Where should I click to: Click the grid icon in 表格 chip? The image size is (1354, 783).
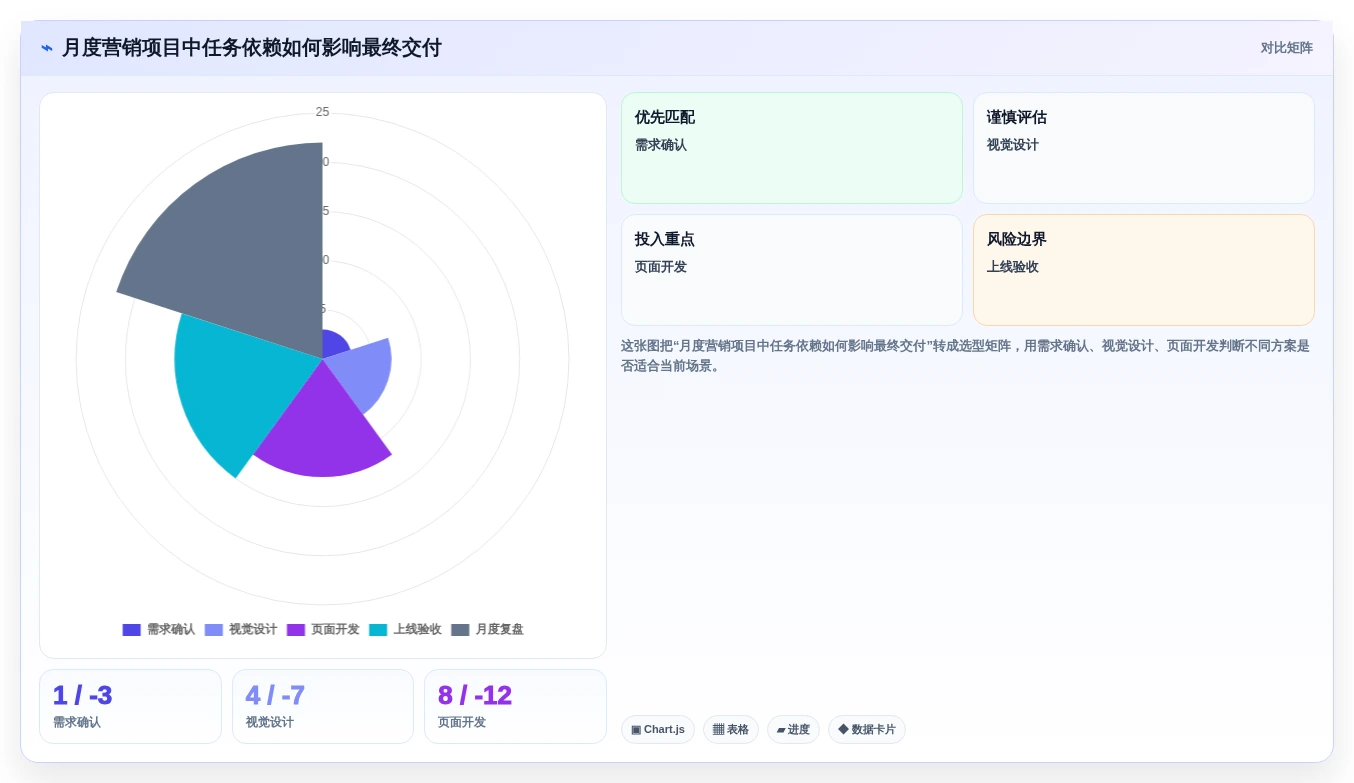point(718,730)
